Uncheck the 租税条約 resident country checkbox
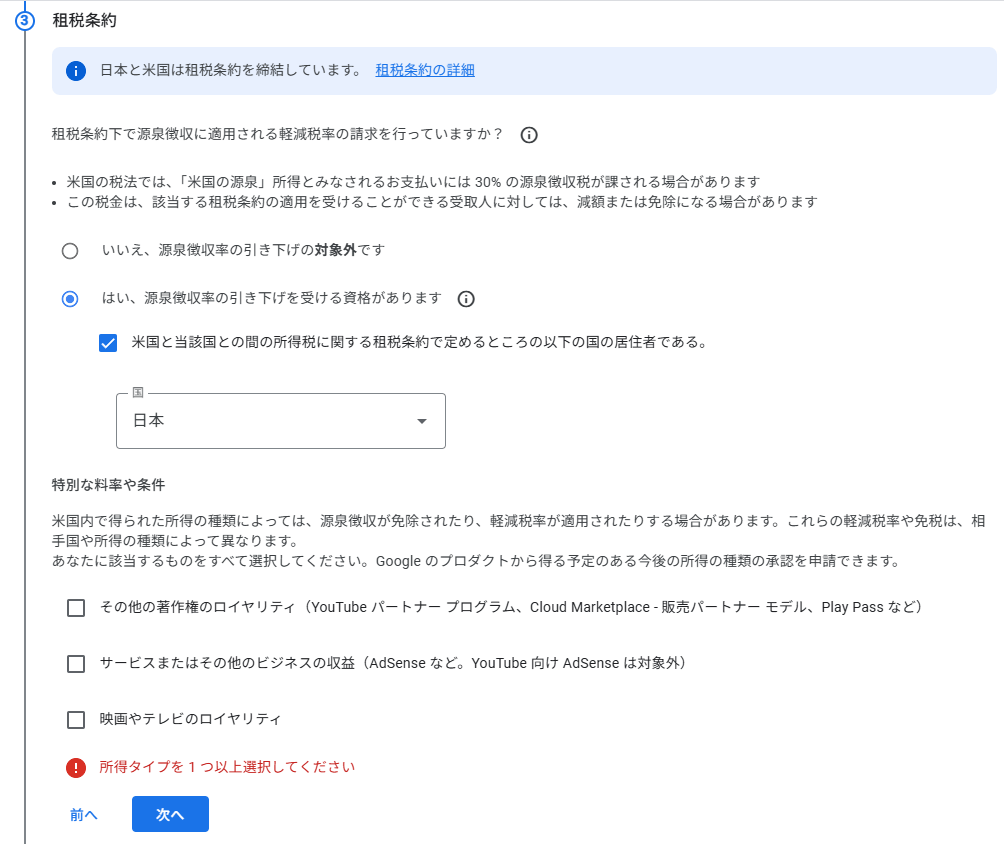1004x844 pixels. coord(108,343)
